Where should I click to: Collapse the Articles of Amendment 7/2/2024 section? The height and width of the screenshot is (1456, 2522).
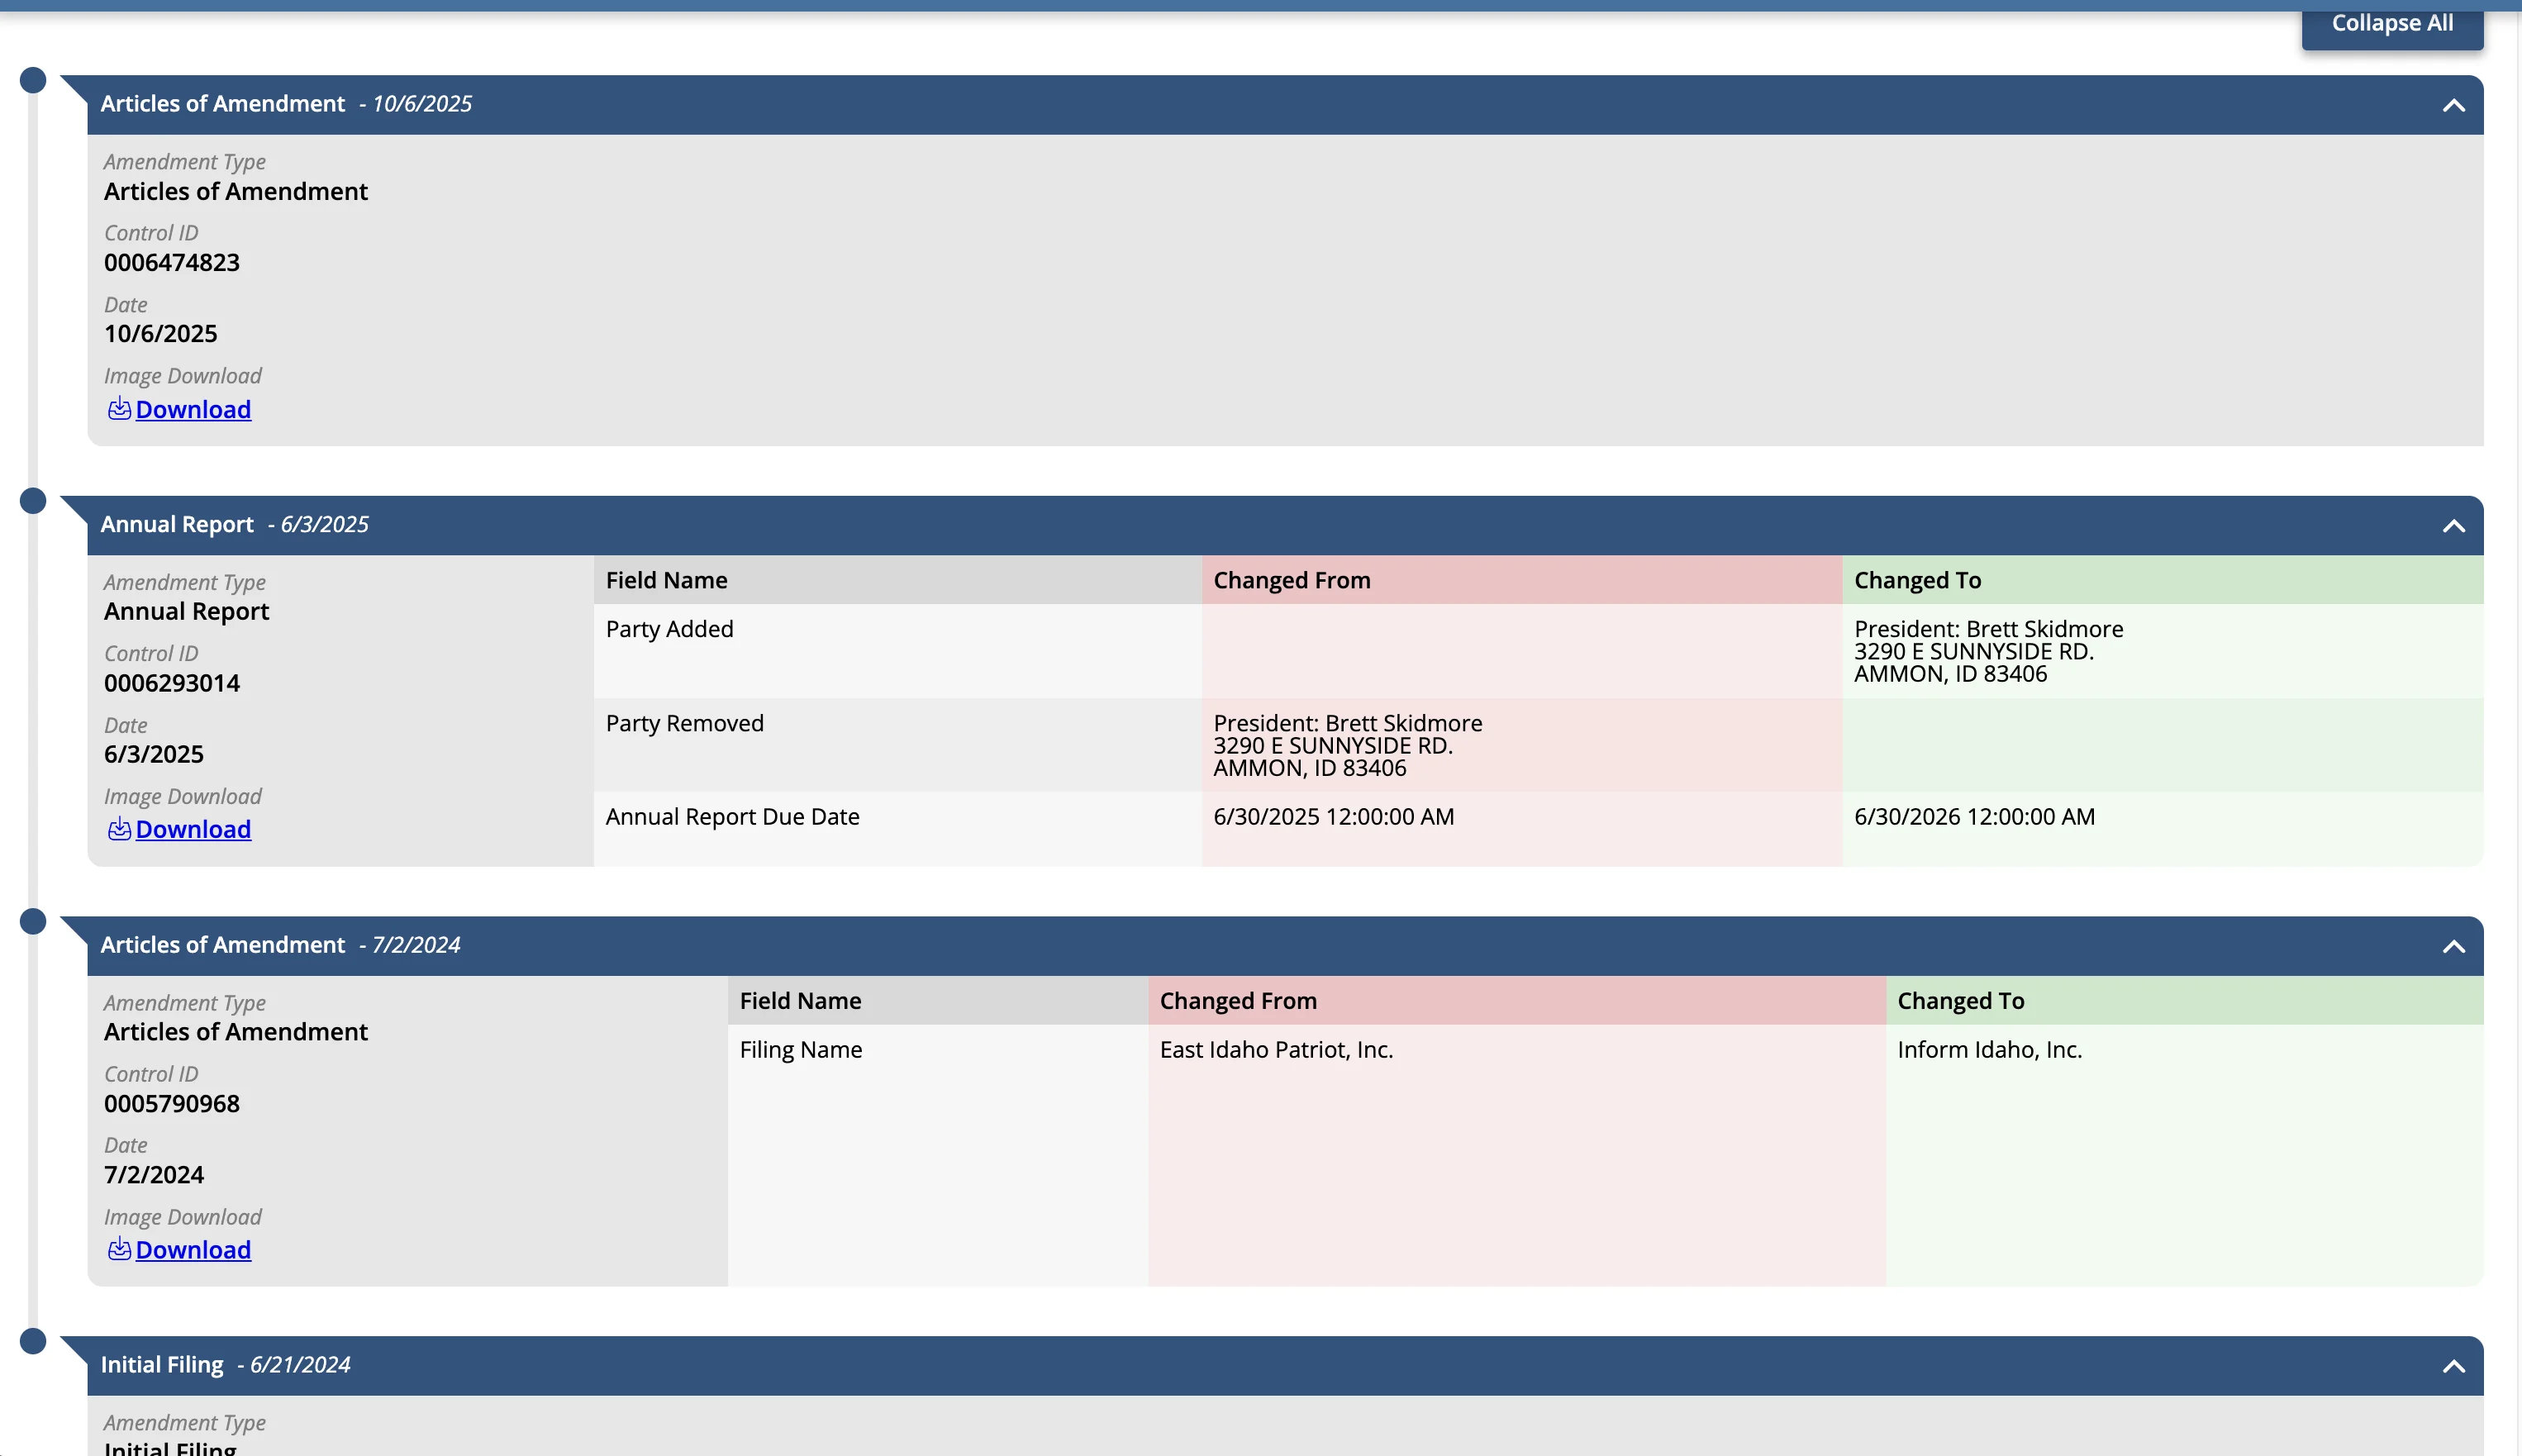pyautogui.click(x=2453, y=946)
